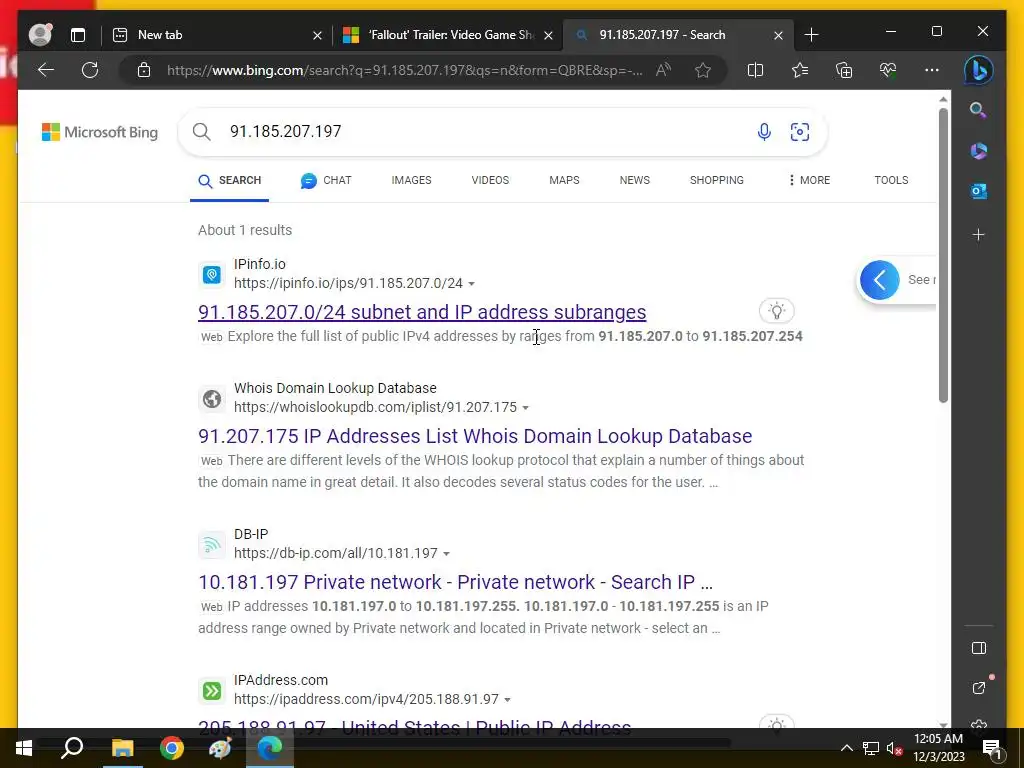The image size is (1024, 768).
Task: Click the Microsoft Bing logo
Action: tap(100, 132)
